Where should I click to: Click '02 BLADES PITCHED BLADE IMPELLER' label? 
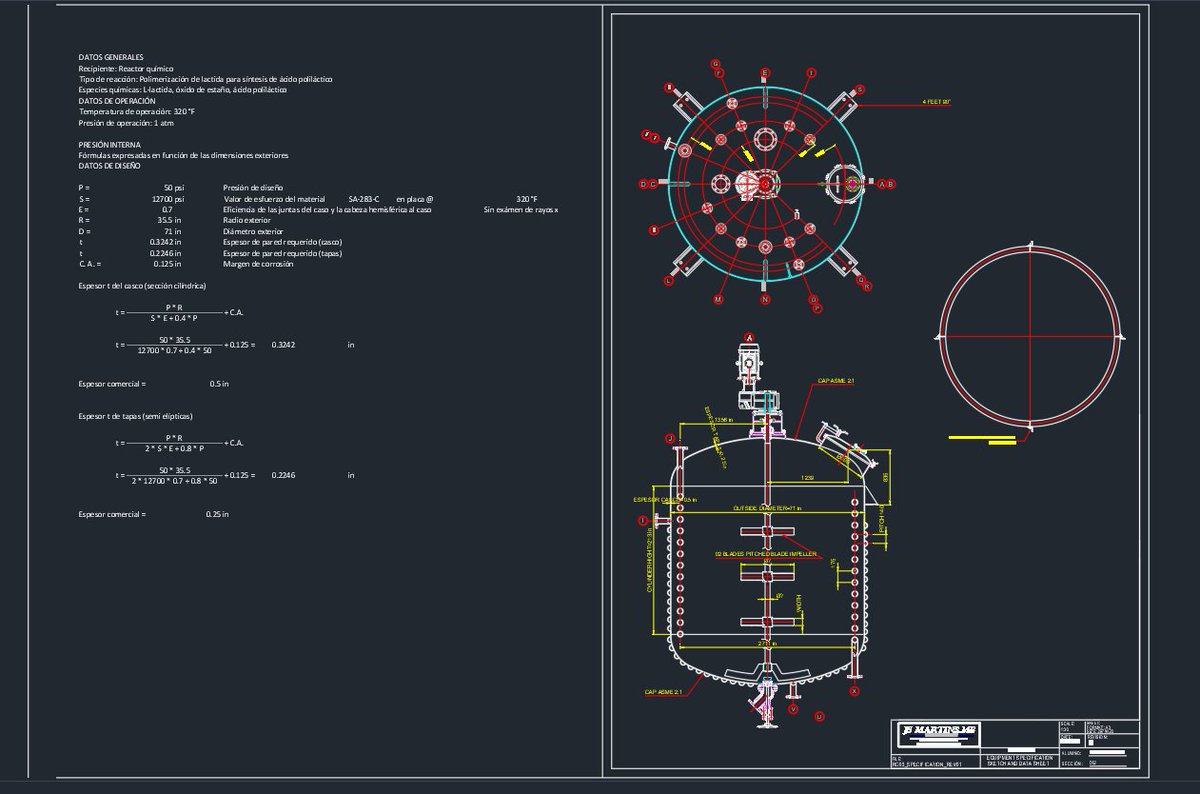click(766, 553)
